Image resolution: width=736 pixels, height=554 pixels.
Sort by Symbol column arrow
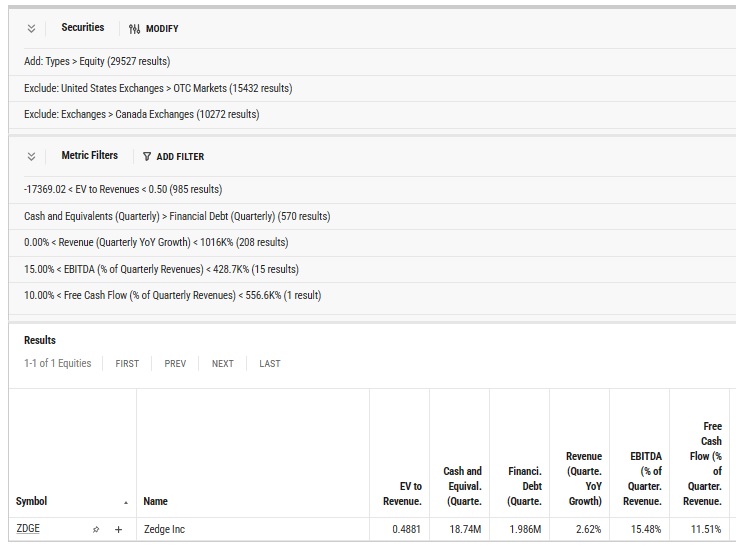[126, 503]
